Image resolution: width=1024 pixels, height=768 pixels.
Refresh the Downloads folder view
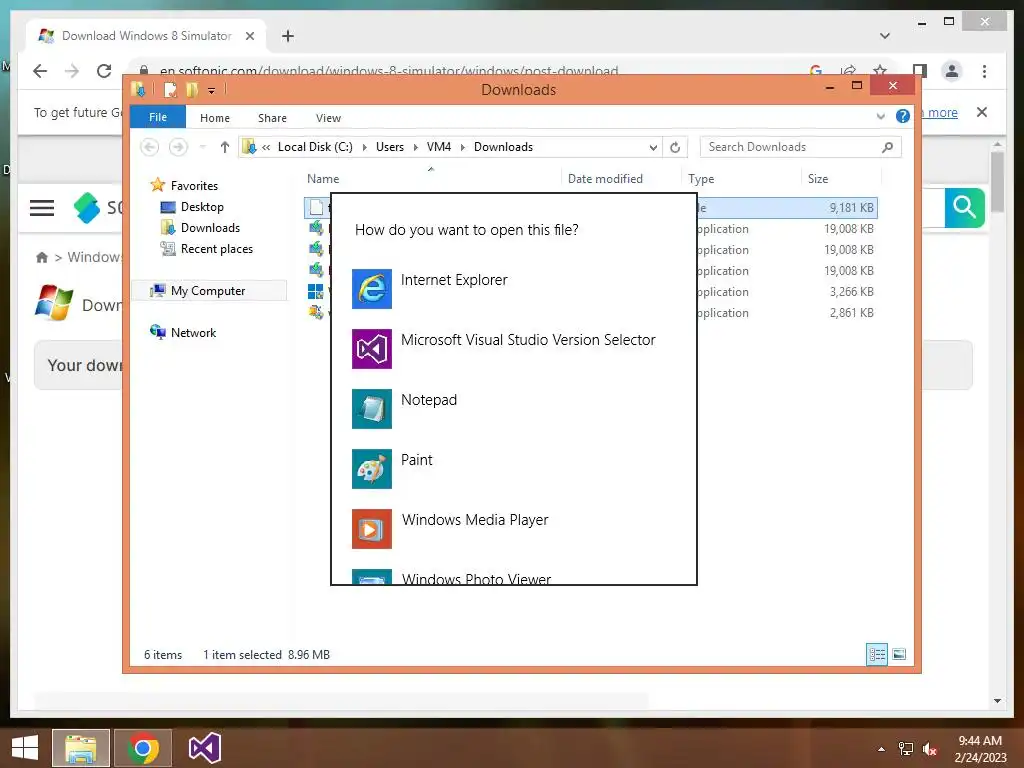(x=675, y=148)
